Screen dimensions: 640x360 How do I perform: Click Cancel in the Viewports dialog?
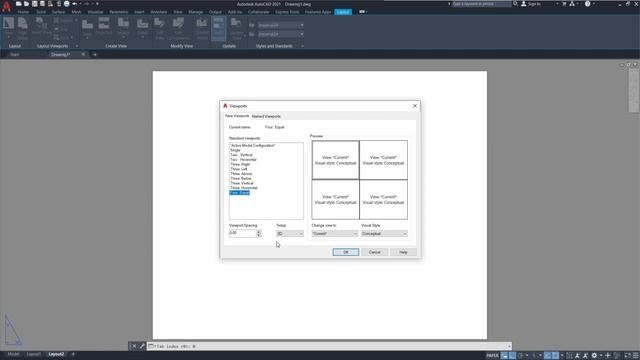[x=374, y=252]
